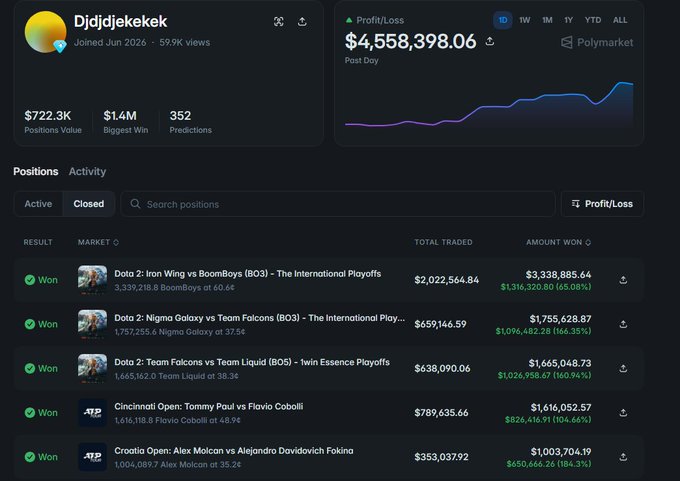This screenshot has height=481, width=680.
Task: Select the ALL time range
Action: tap(620, 20)
